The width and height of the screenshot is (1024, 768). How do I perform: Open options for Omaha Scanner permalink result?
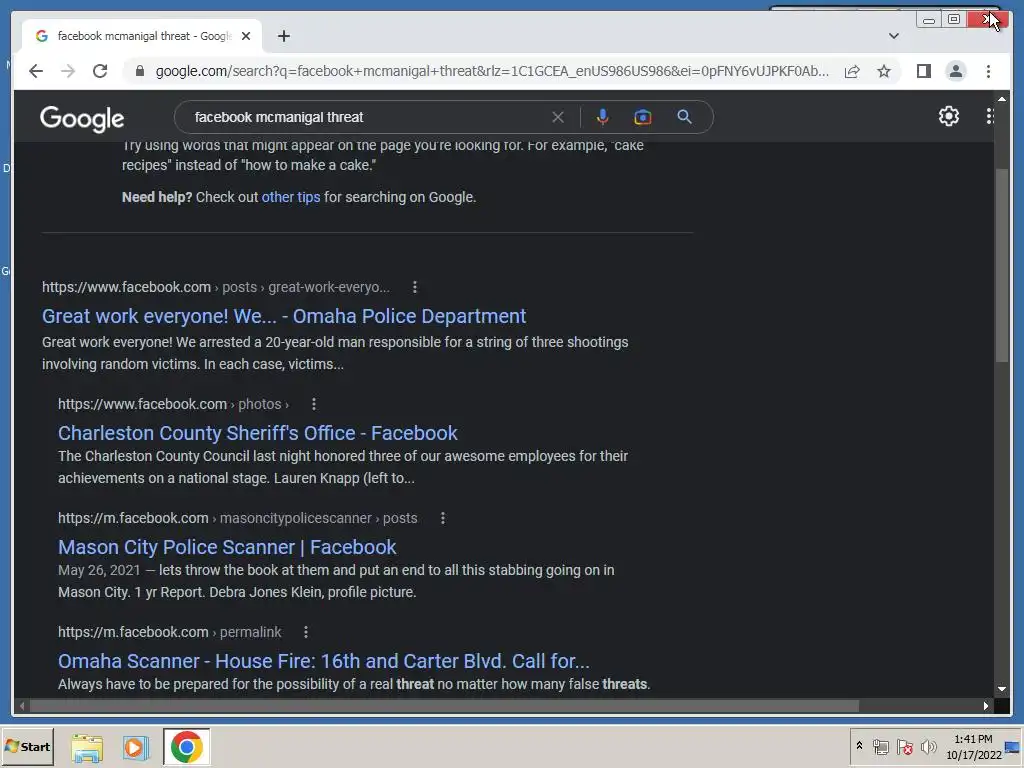[306, 632]
